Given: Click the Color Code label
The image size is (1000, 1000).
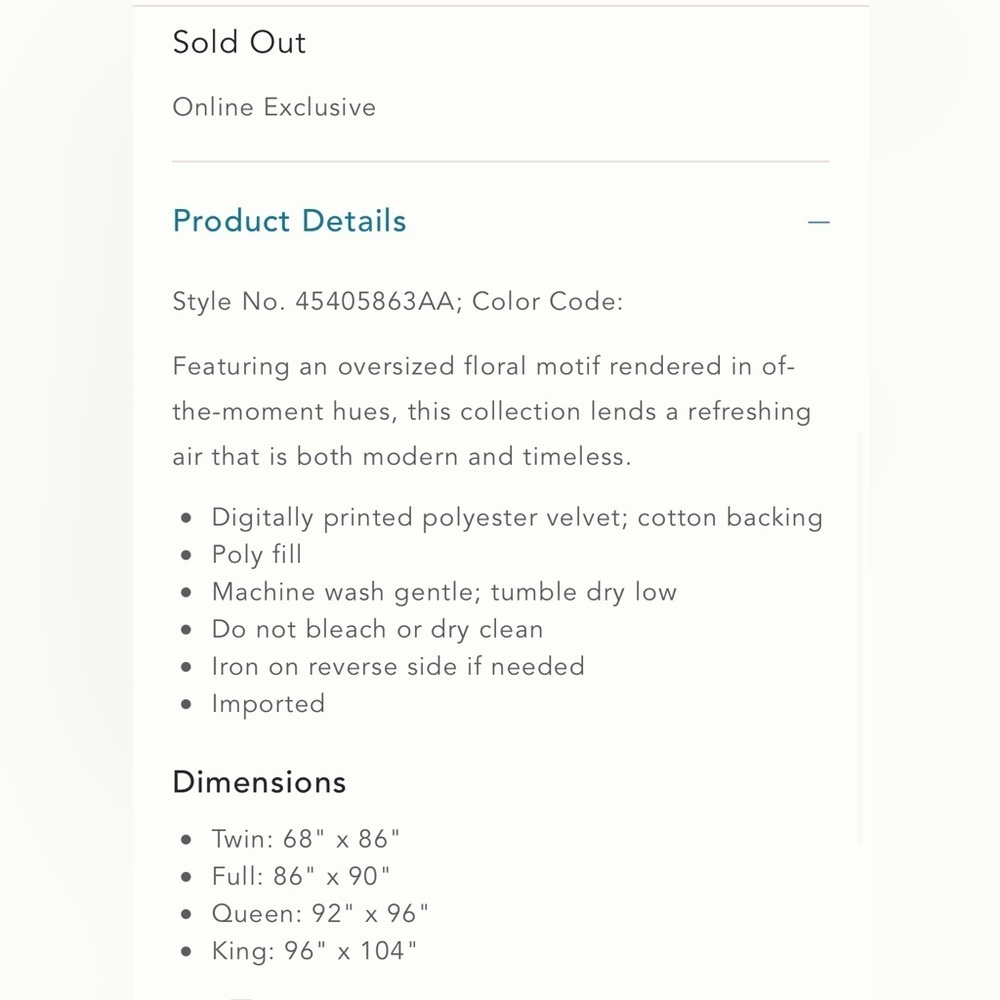Looking at the screenshot, I should pos(547,301).
